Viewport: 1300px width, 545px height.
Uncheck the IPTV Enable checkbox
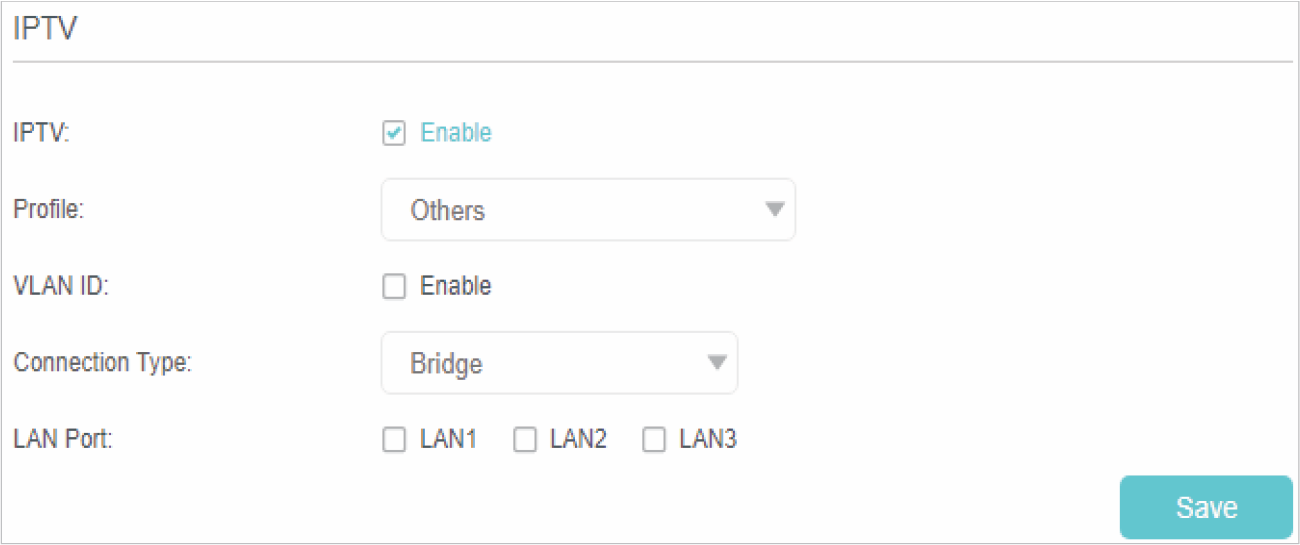(394, 133)
